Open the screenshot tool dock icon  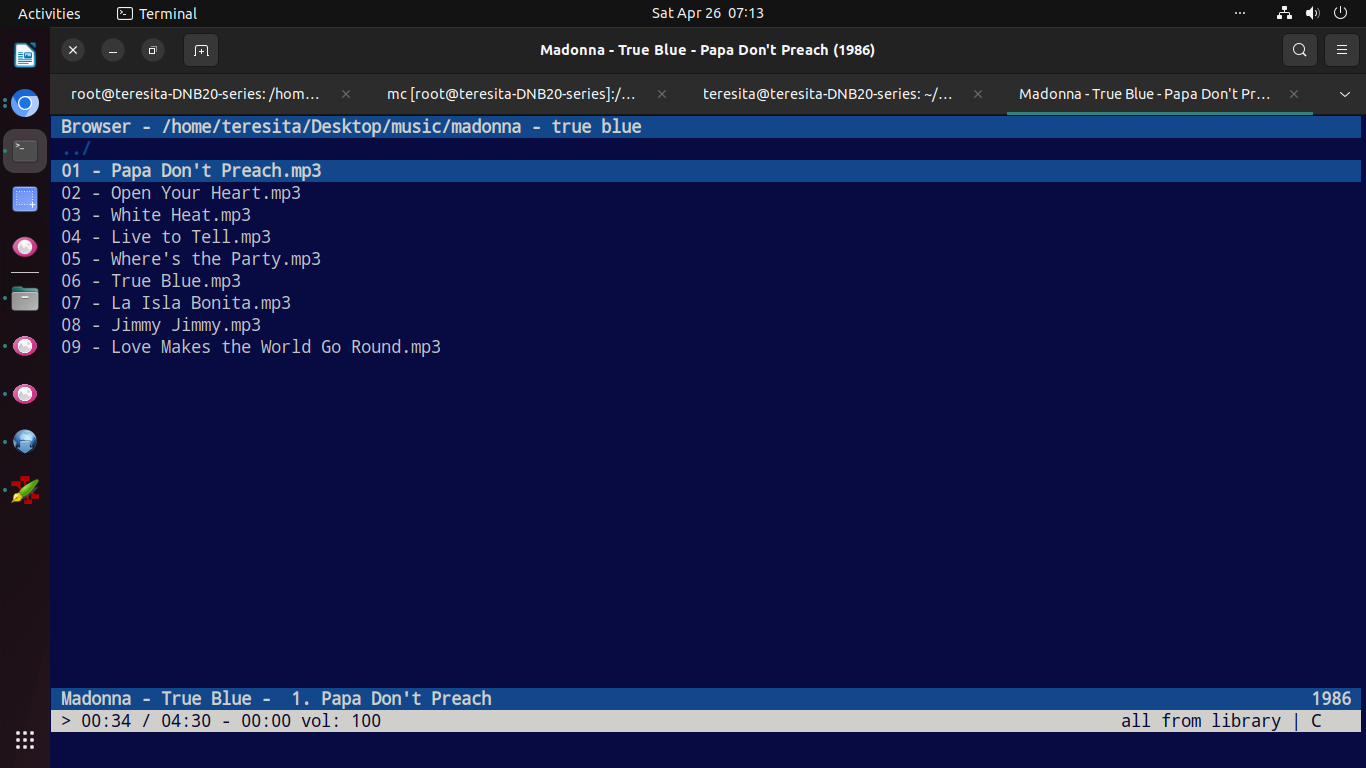tap(25, 199)
